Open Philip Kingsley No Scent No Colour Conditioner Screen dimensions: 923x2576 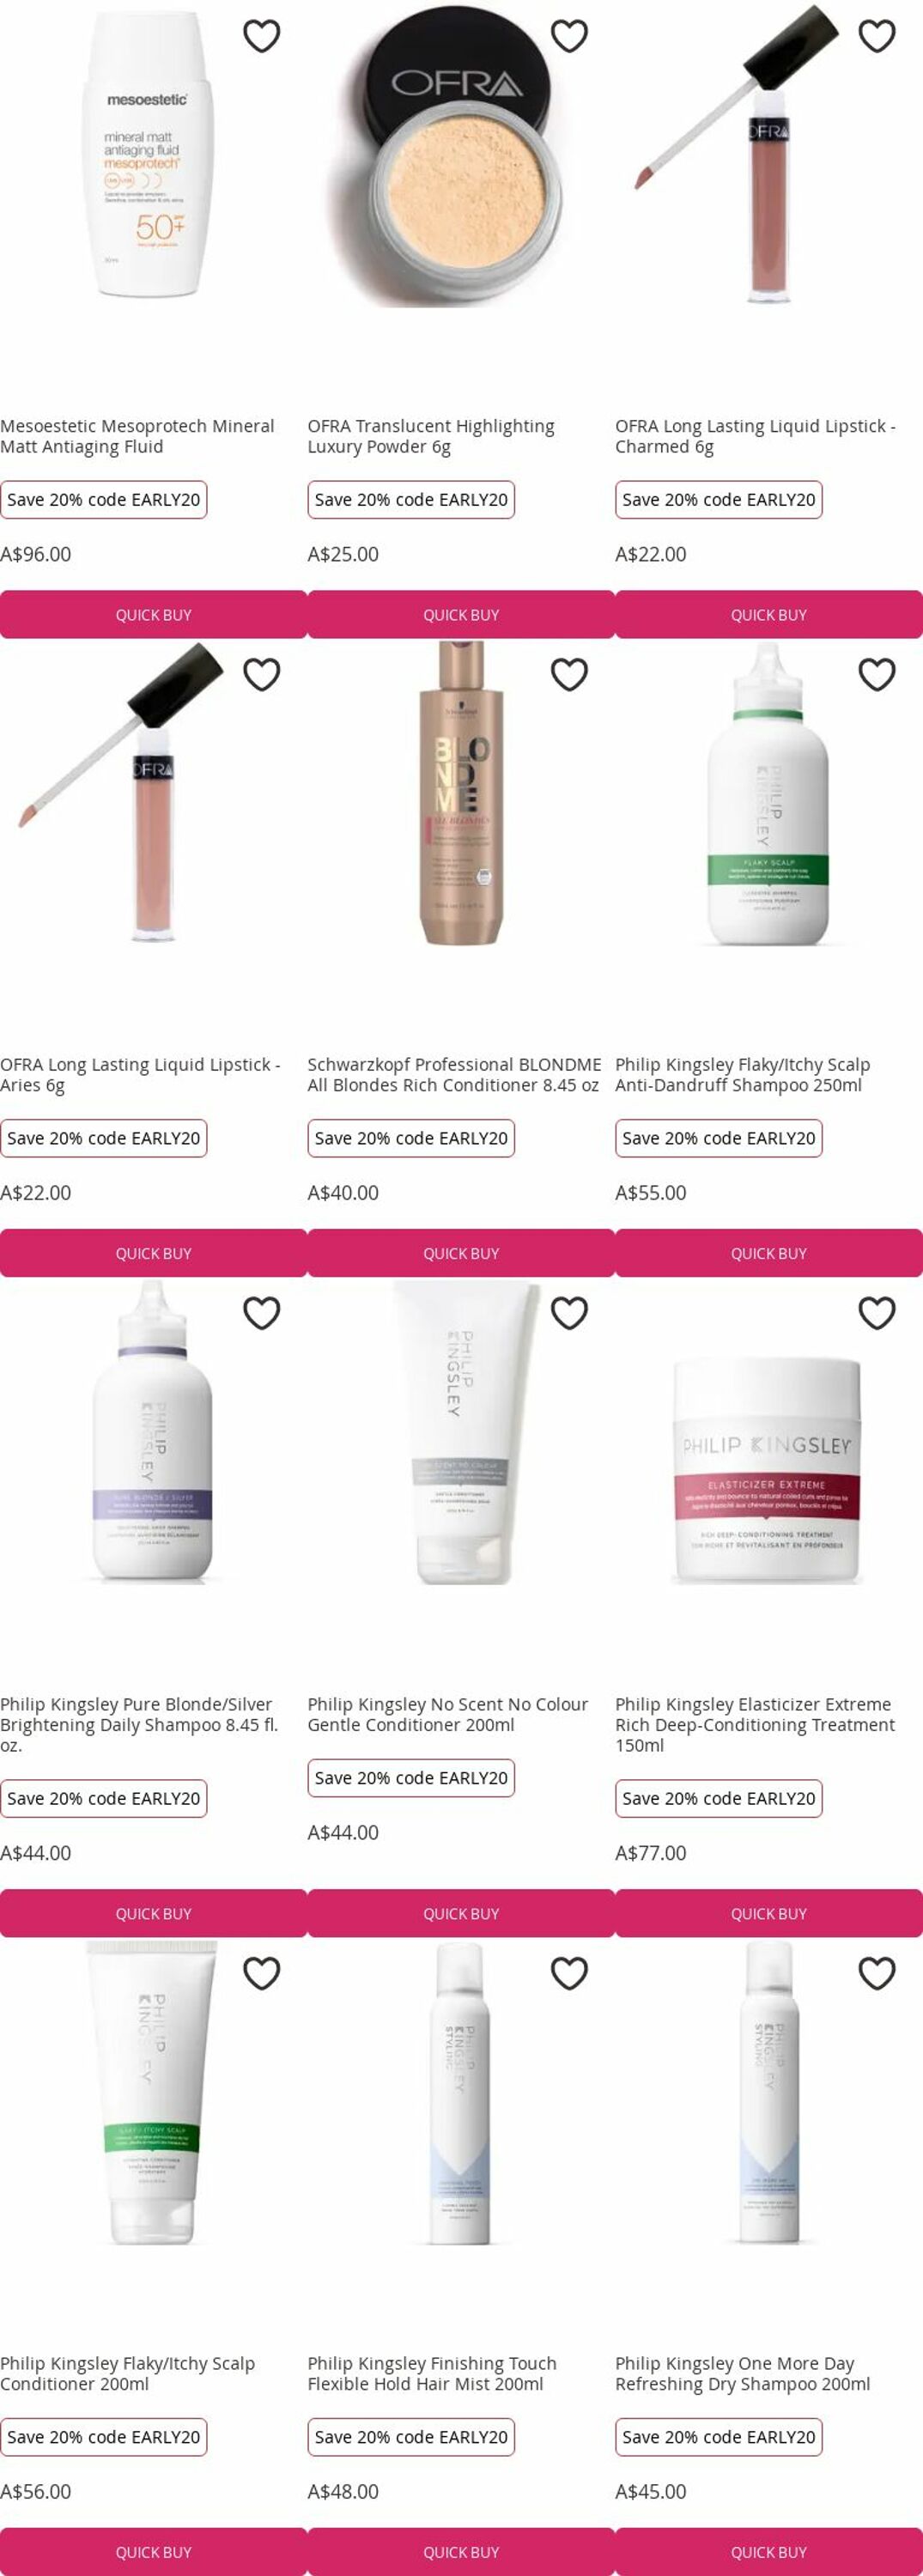(x=448, y=1714)
